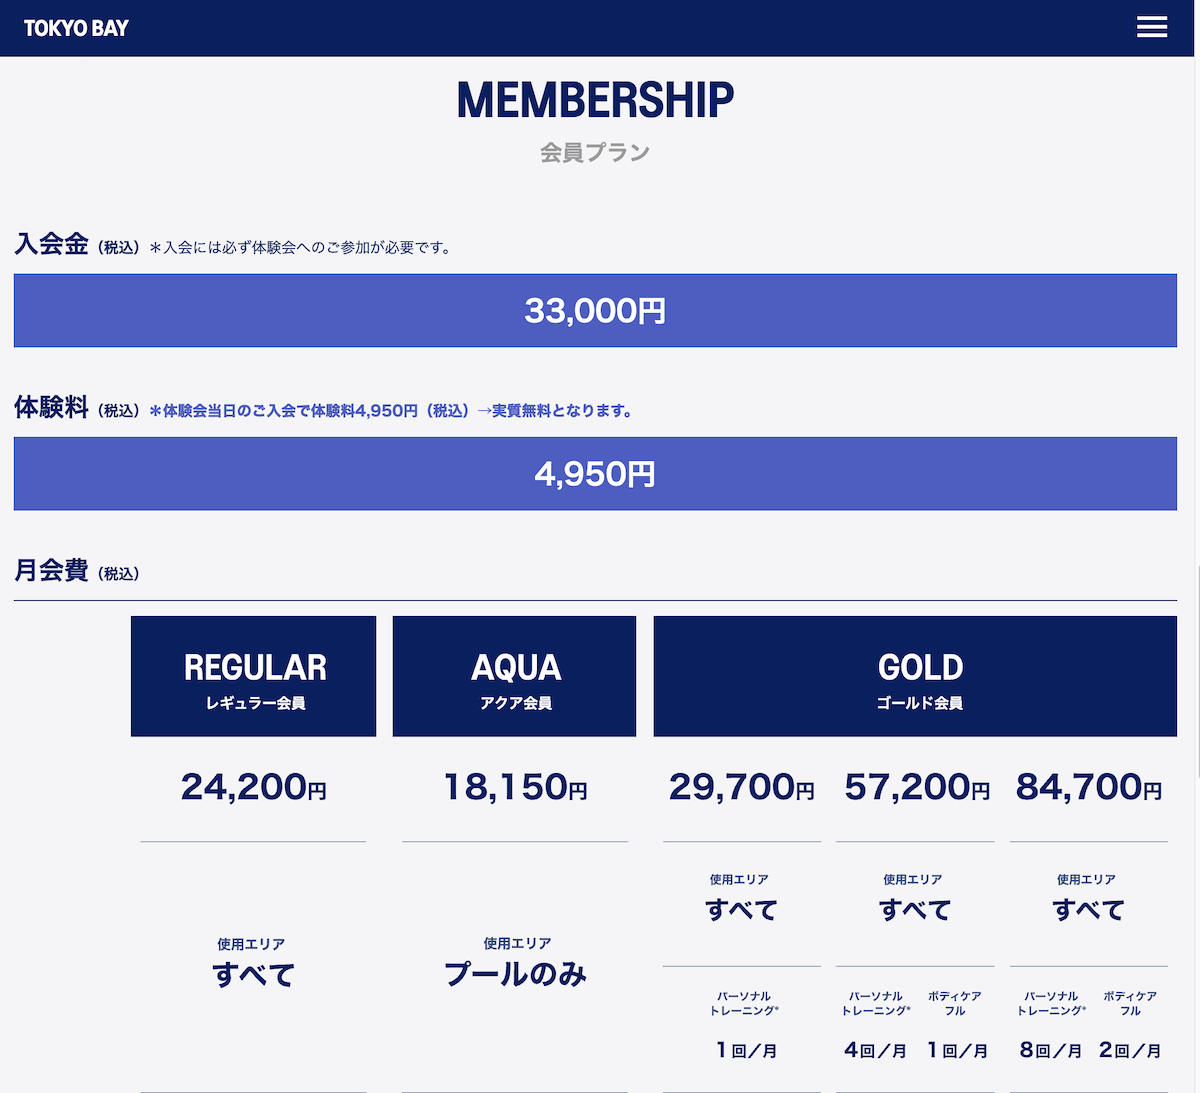Viewport: 1200px width, 1093px height.
Task: Click the MEMBERSHIP page heading
Action: pyautogui.click(x=595, y=100)
